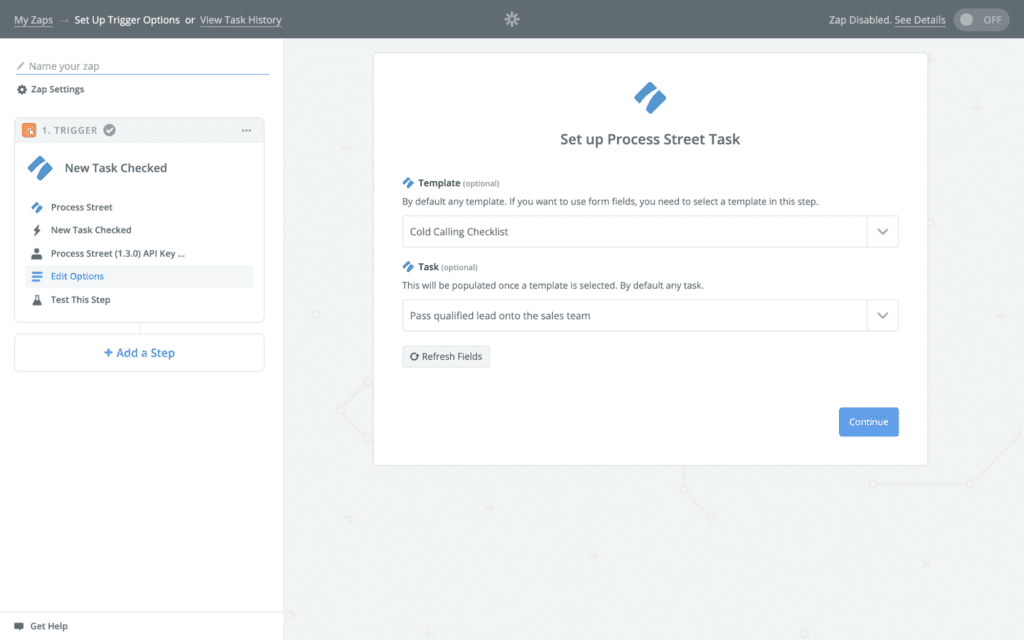Open See Details link
Viewport: 1024px width, 640px height.
point(920,20)
